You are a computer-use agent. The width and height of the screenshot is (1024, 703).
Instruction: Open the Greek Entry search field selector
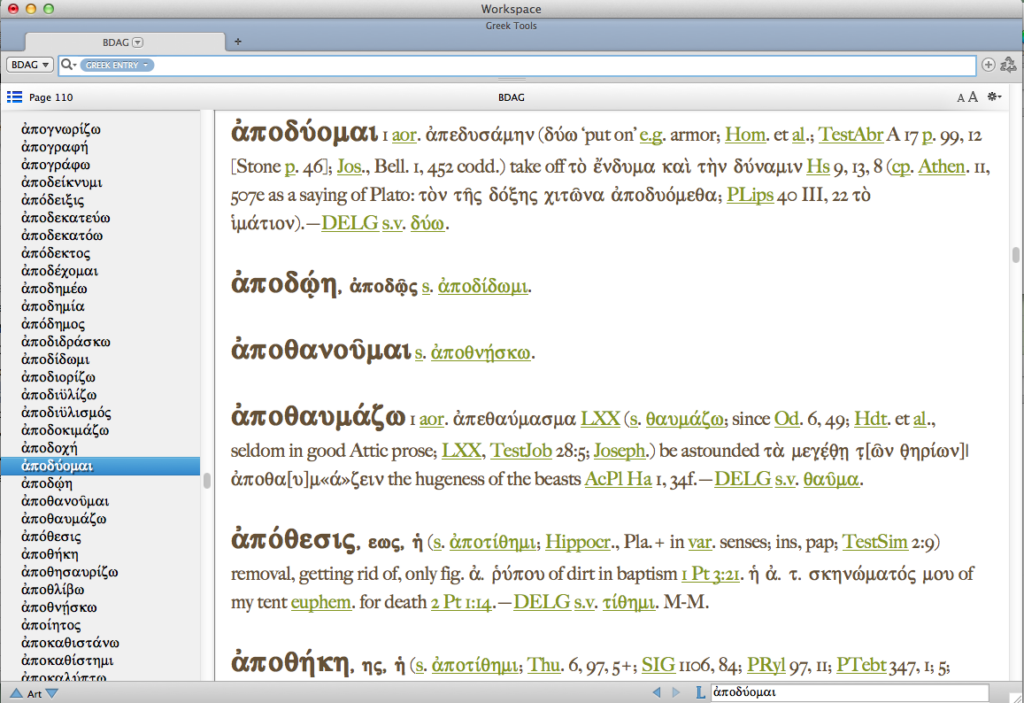click(117, 65)
